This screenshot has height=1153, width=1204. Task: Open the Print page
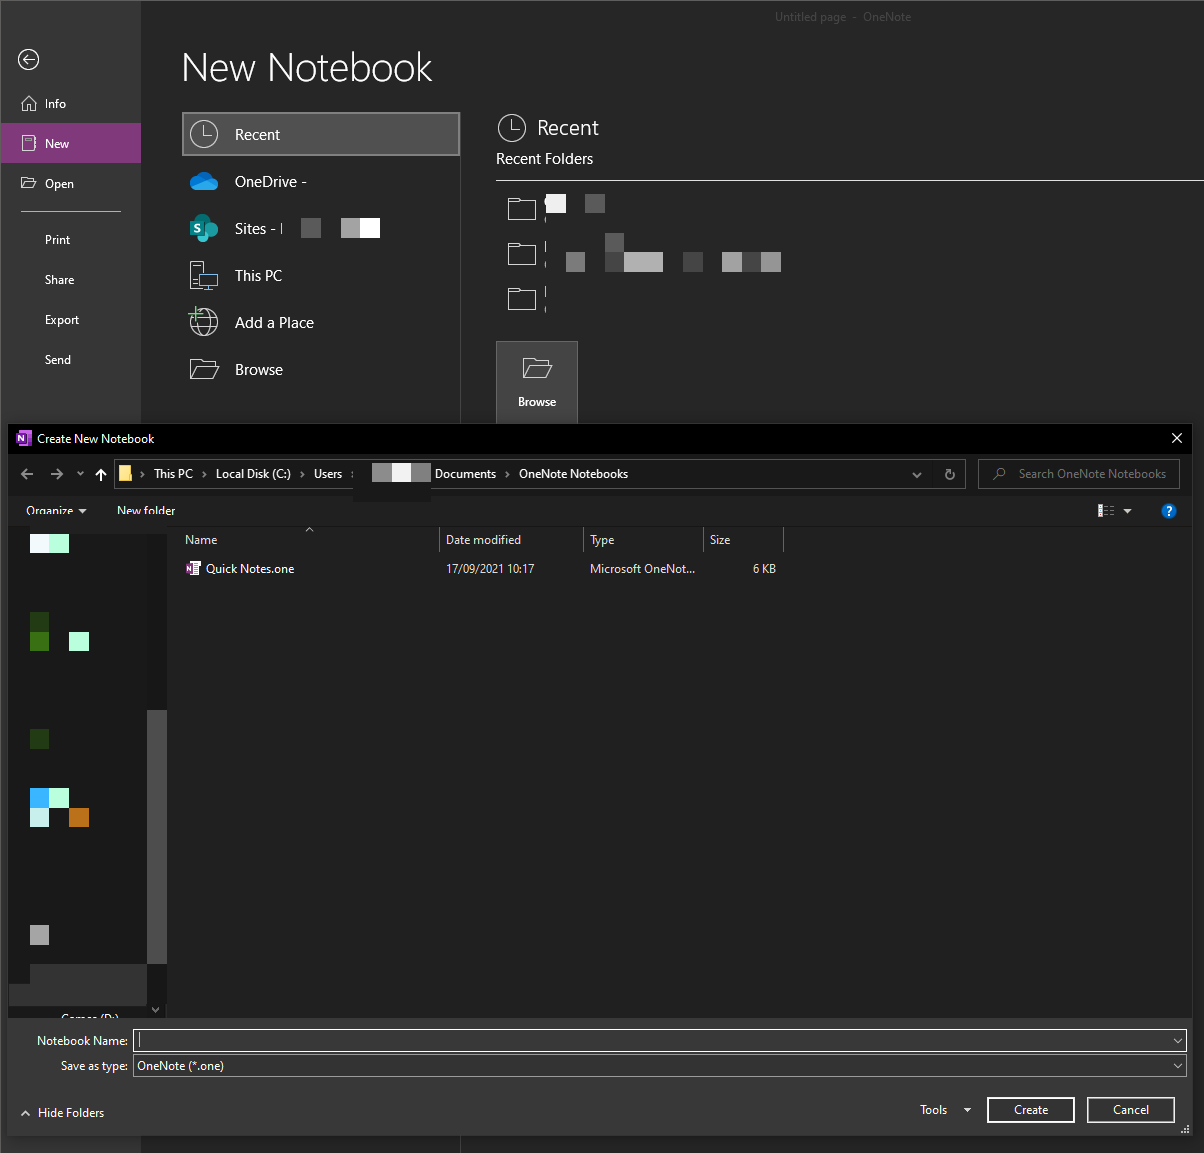(70, 240)
